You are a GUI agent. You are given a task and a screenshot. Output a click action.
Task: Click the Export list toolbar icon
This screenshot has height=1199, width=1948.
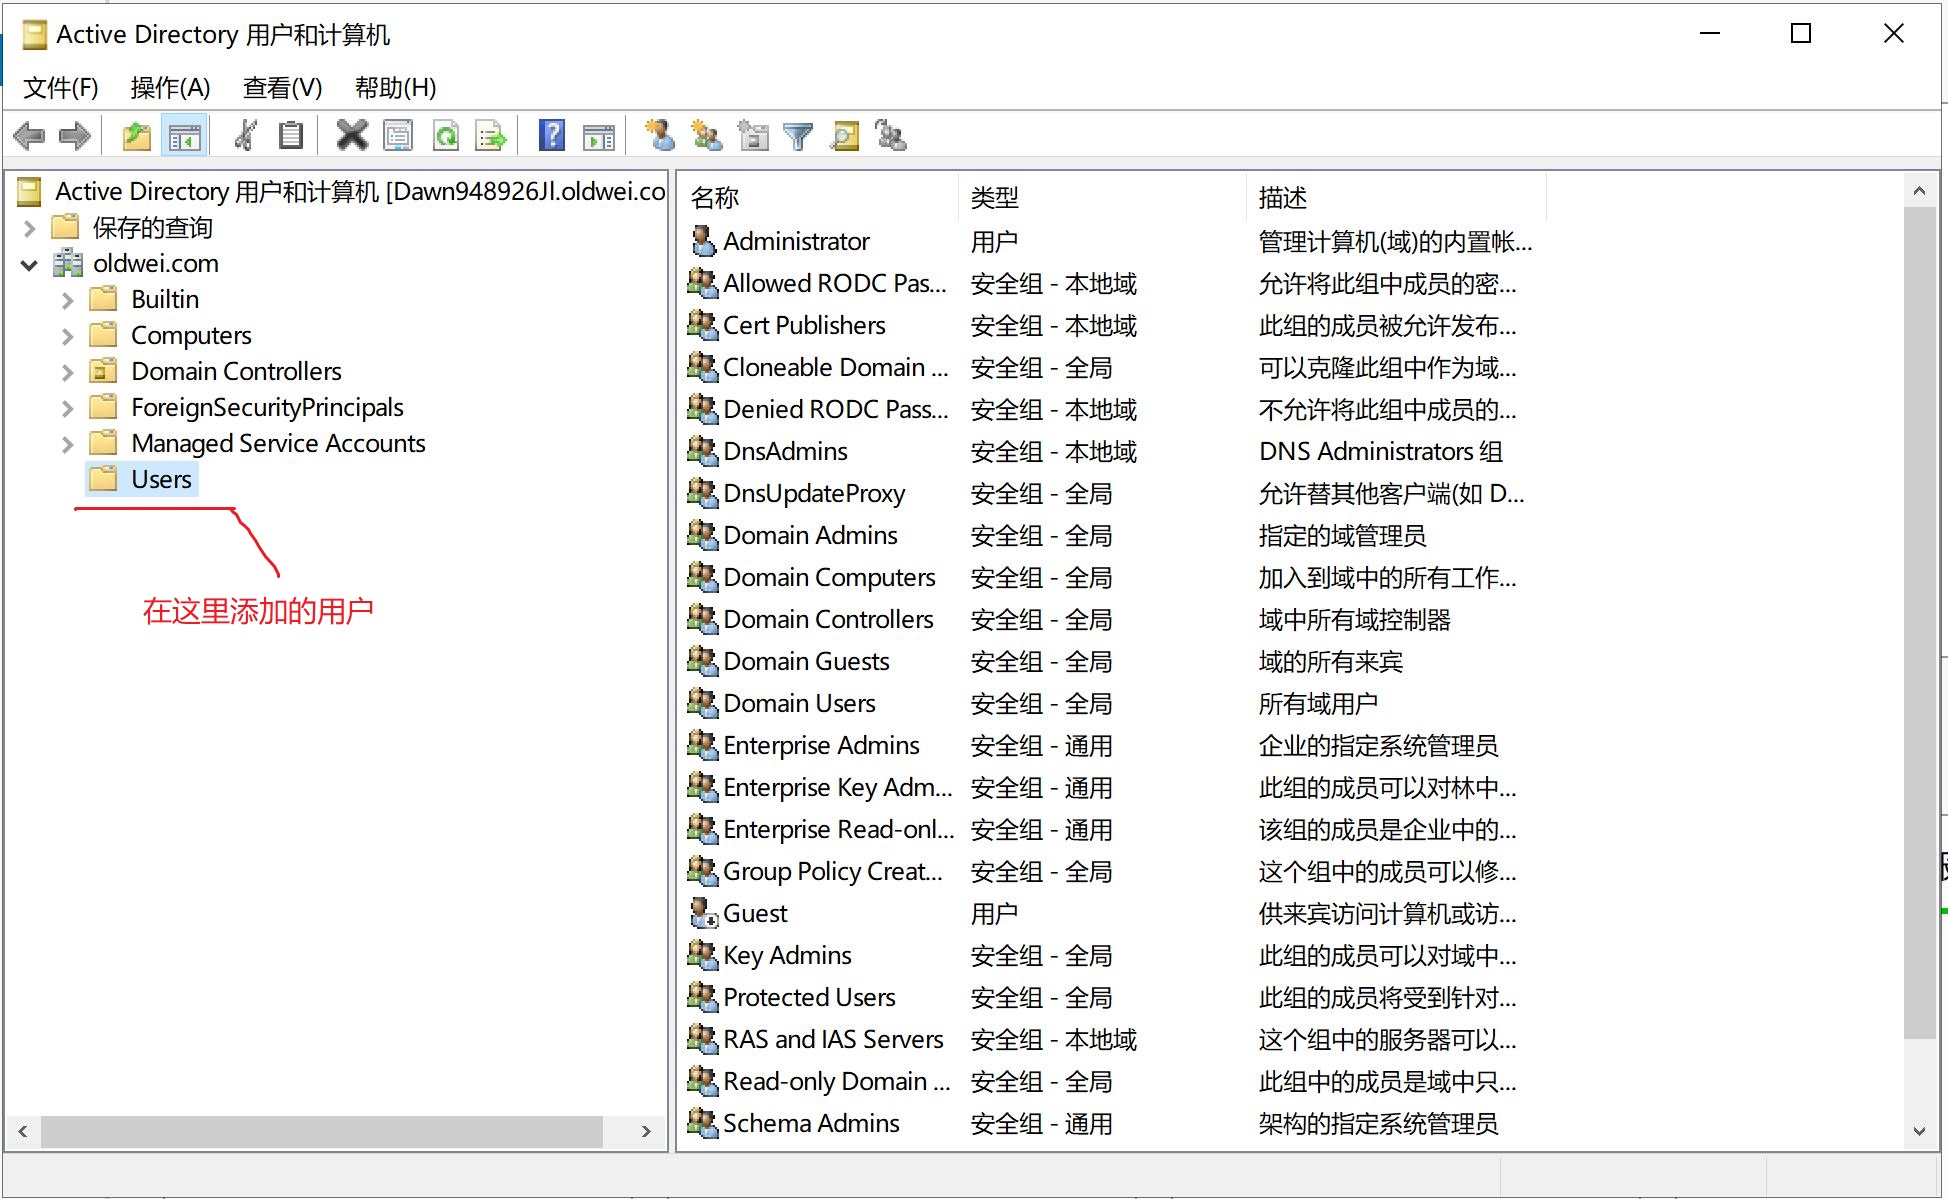click(491, 135)
